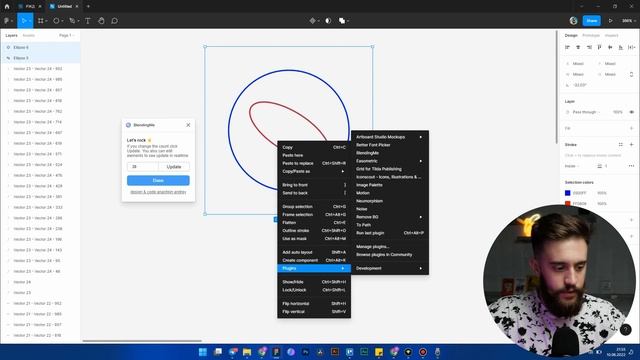Click the layer opacity 100% field
640x360 pixels.
pyautogui.click(x=618, y=112)
